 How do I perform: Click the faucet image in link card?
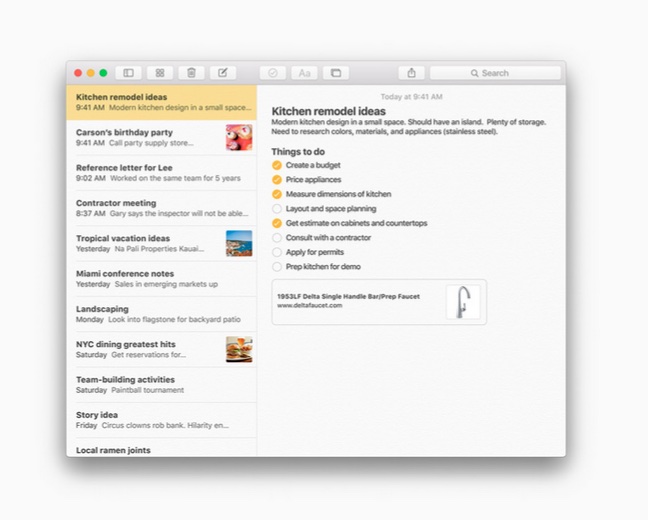coord(463,302)
